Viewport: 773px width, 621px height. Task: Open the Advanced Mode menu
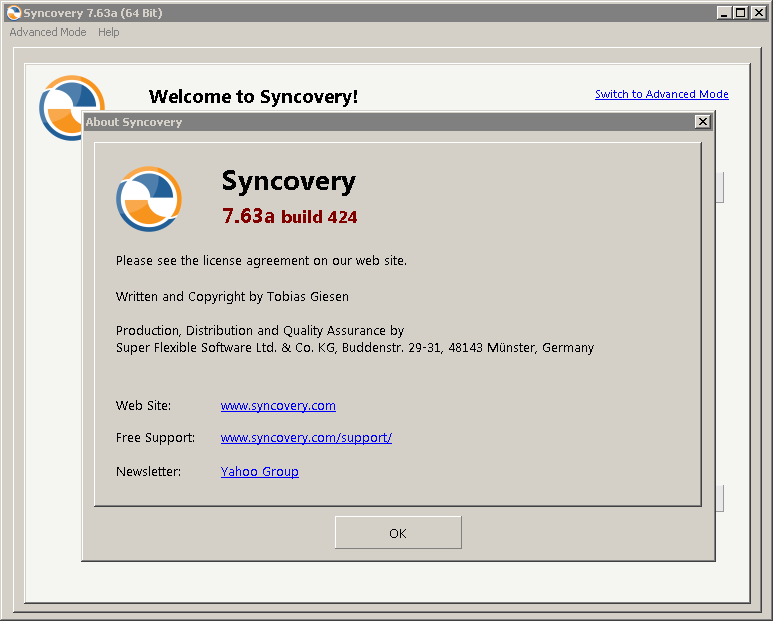coord(48,32)
